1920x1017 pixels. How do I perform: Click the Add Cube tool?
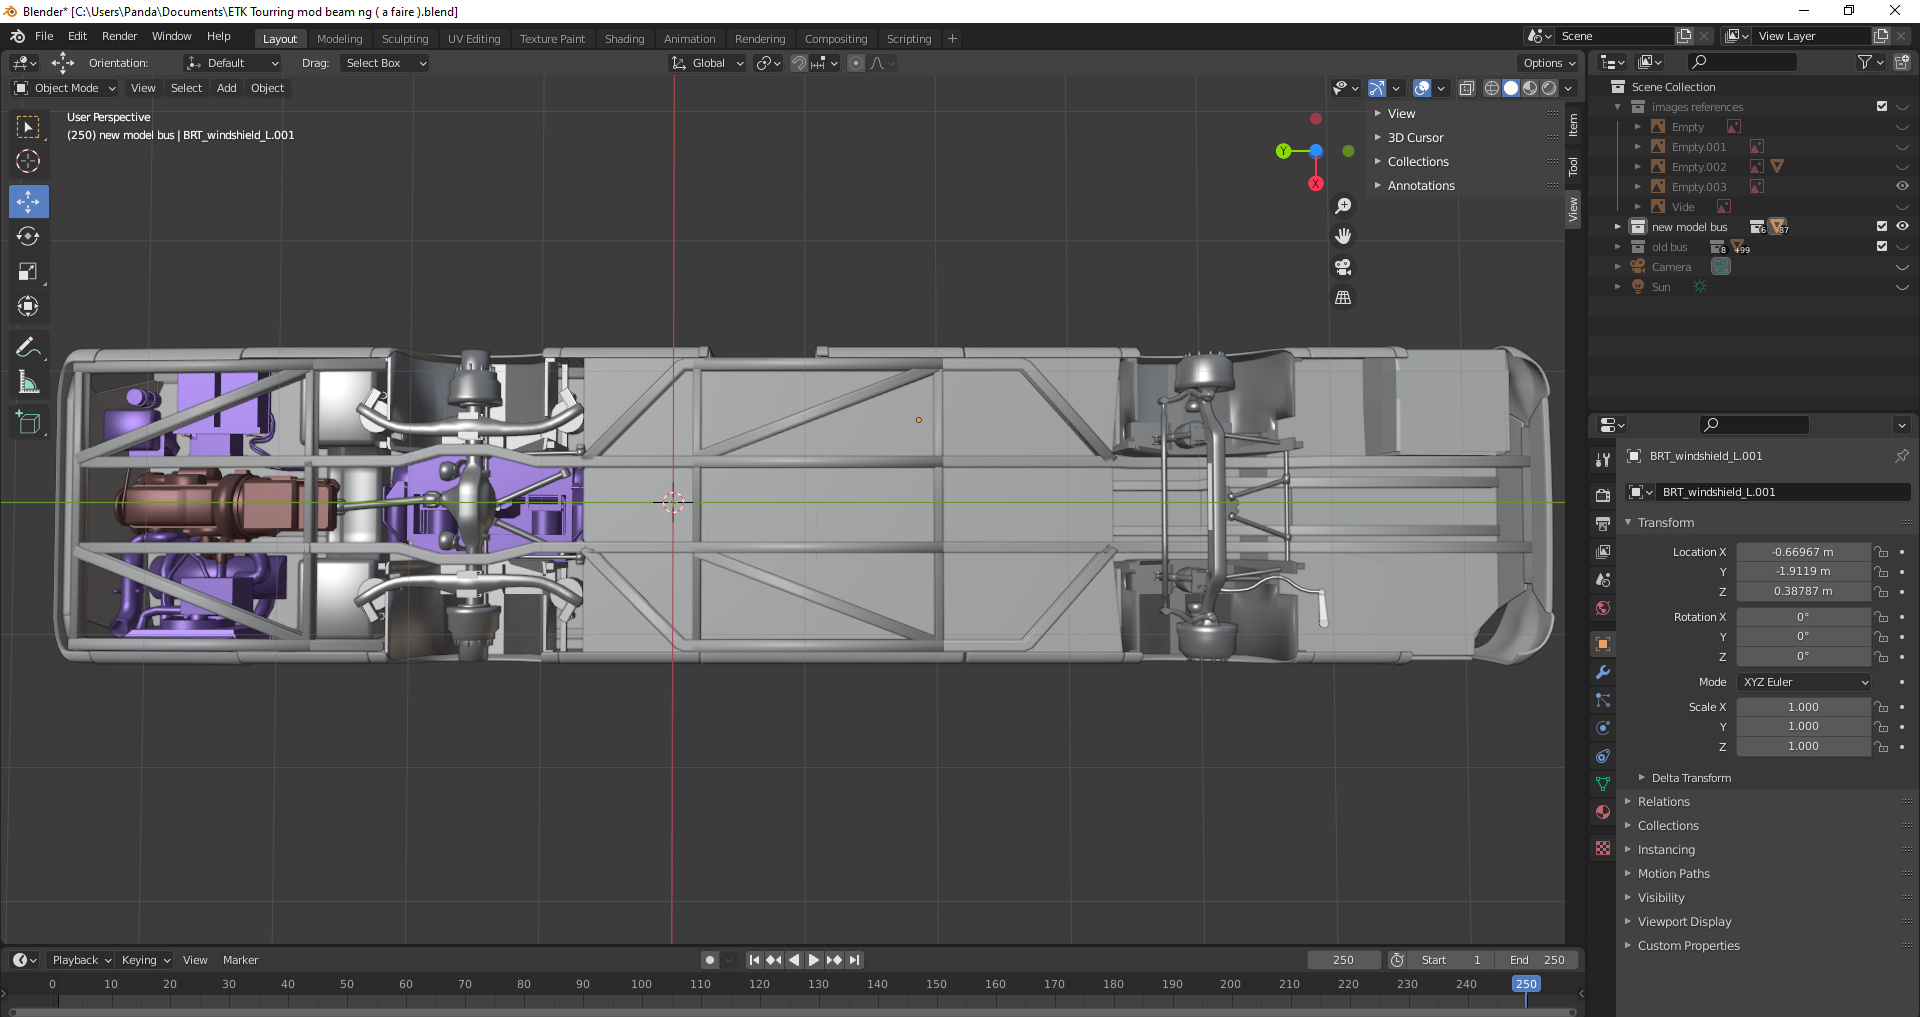pos(28,423)
